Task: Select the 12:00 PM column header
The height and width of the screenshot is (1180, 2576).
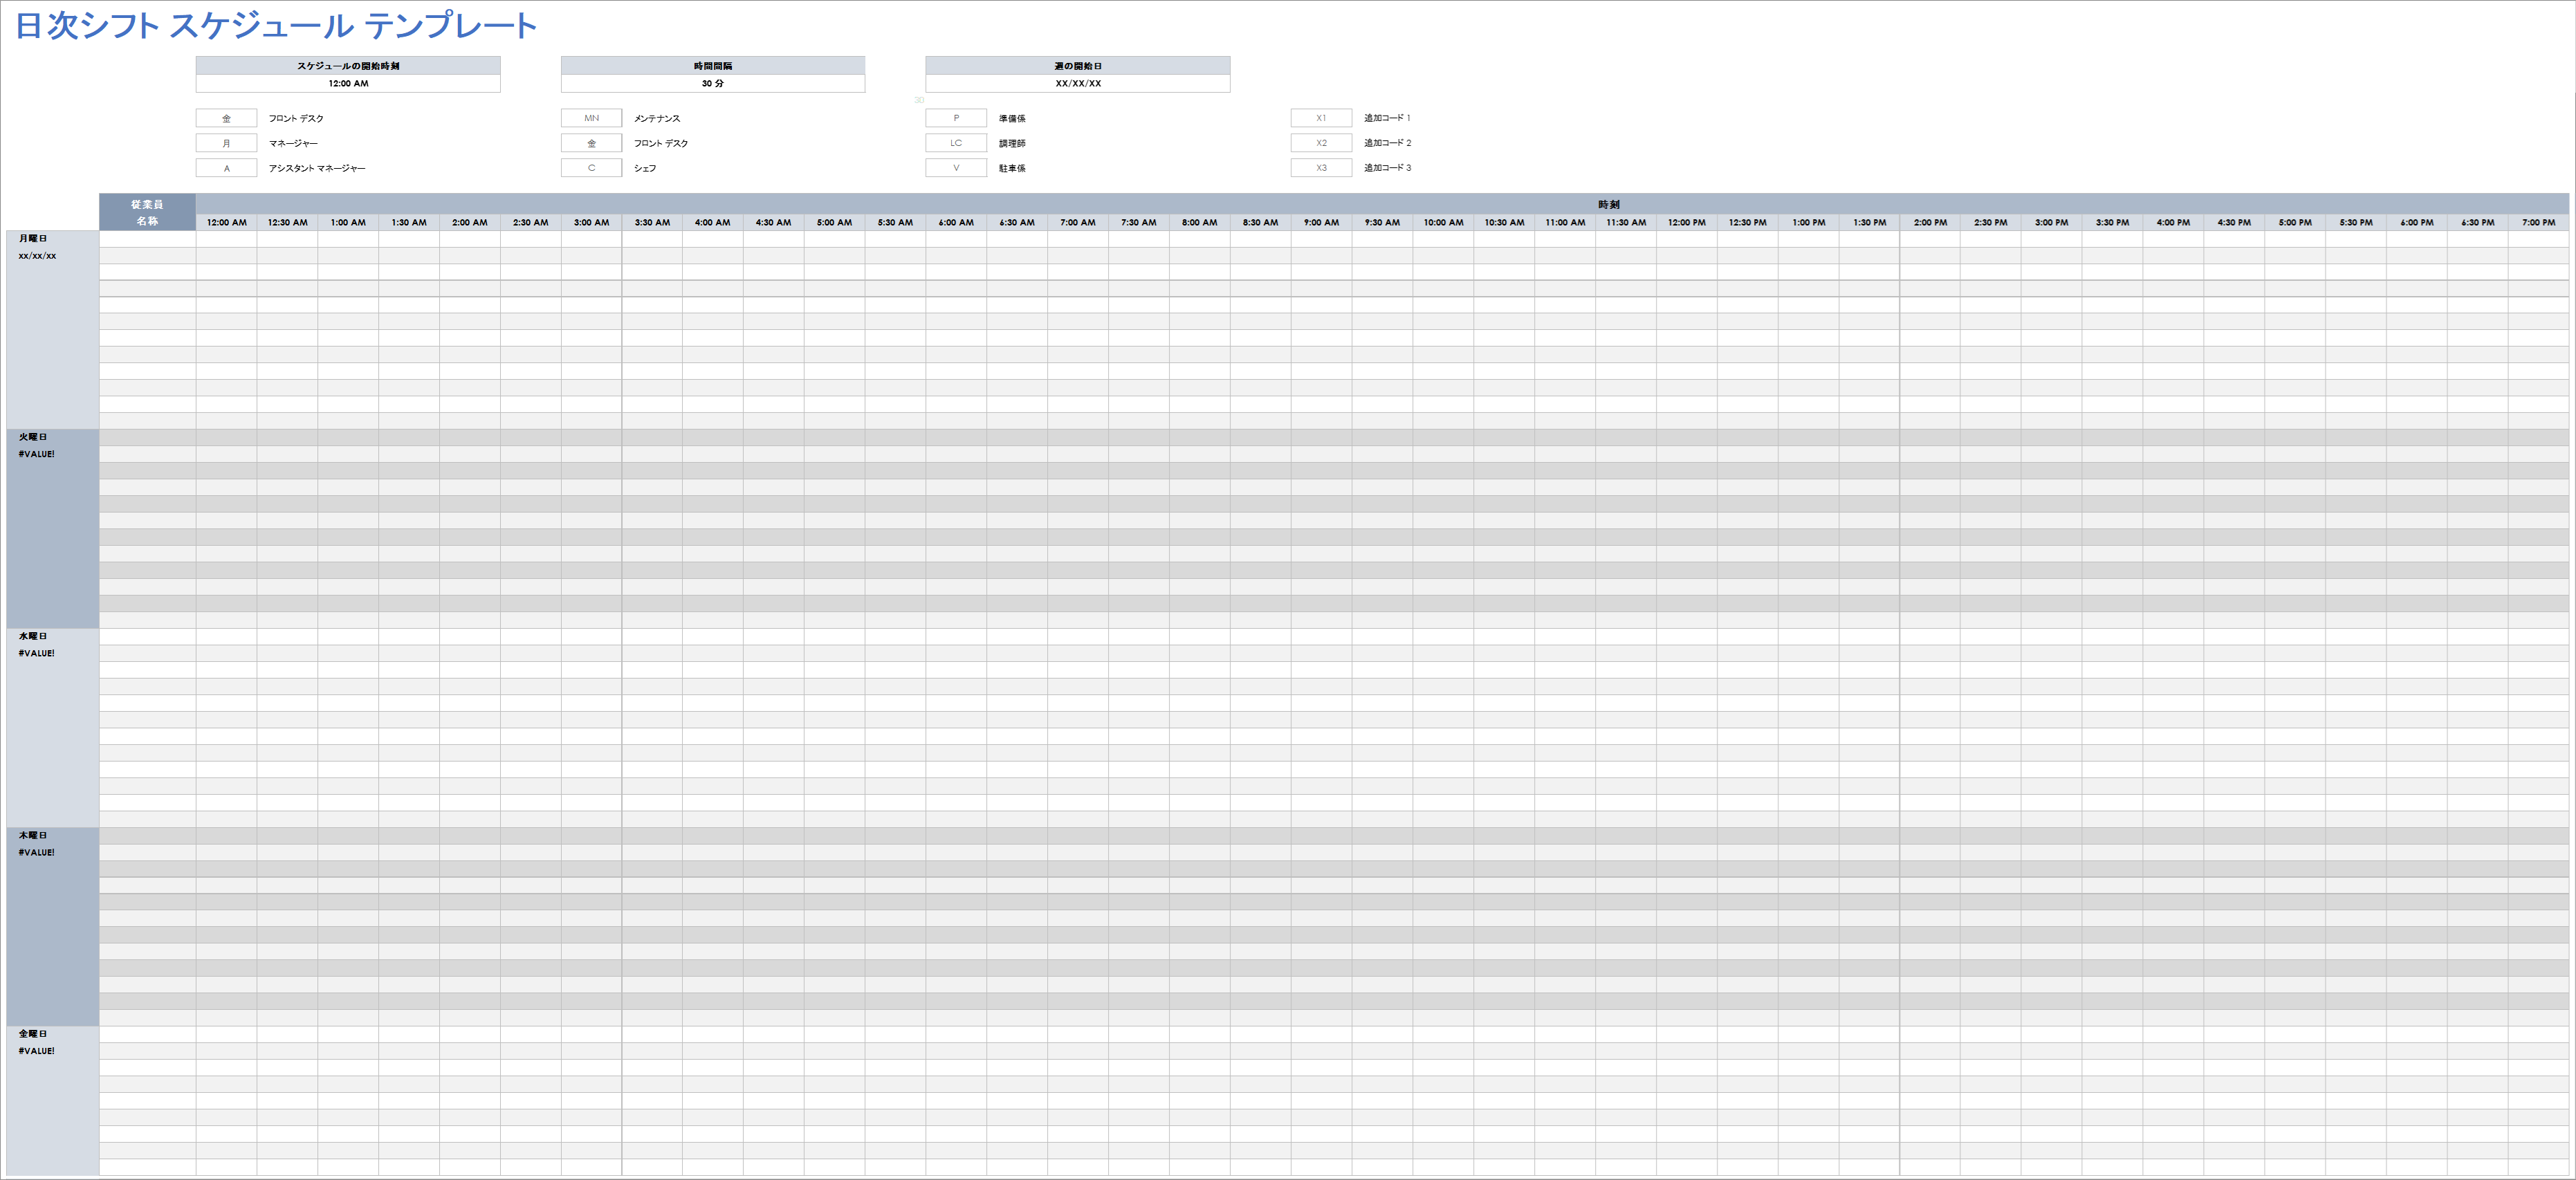Action: [1687, 222]
